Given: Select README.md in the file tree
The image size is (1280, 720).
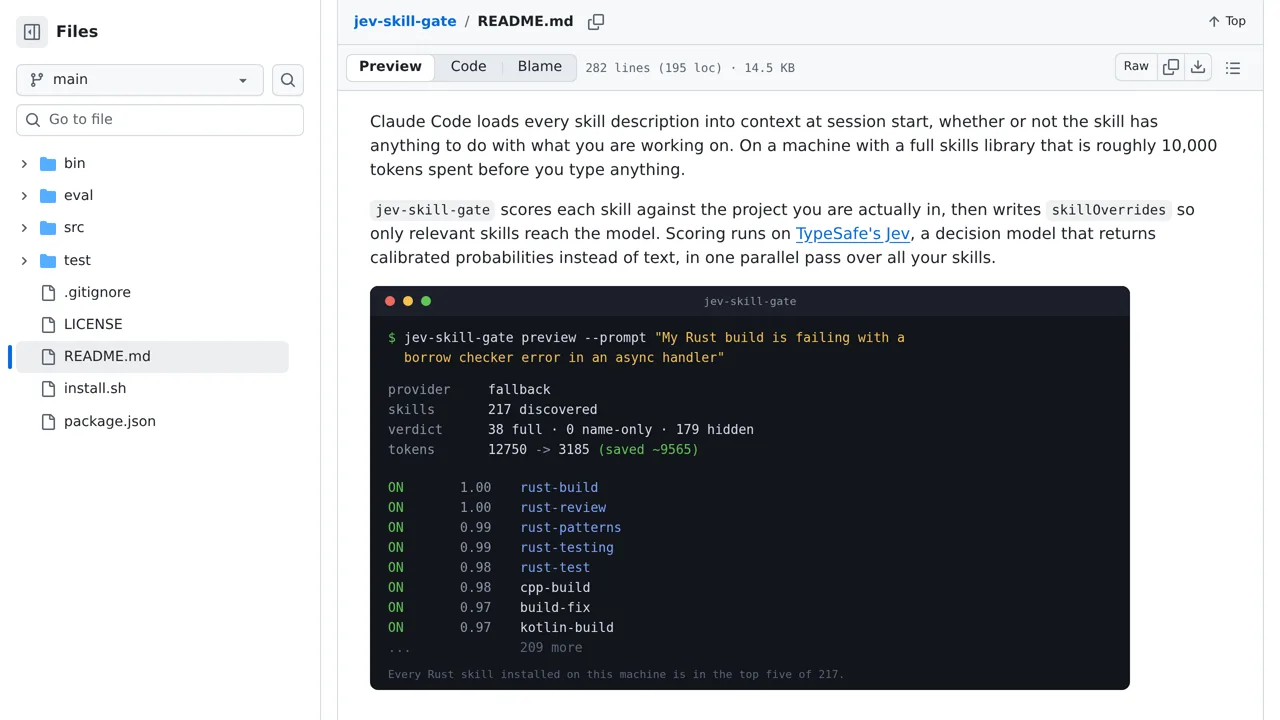Looking at the screenshot, I should tap(152, 356).
